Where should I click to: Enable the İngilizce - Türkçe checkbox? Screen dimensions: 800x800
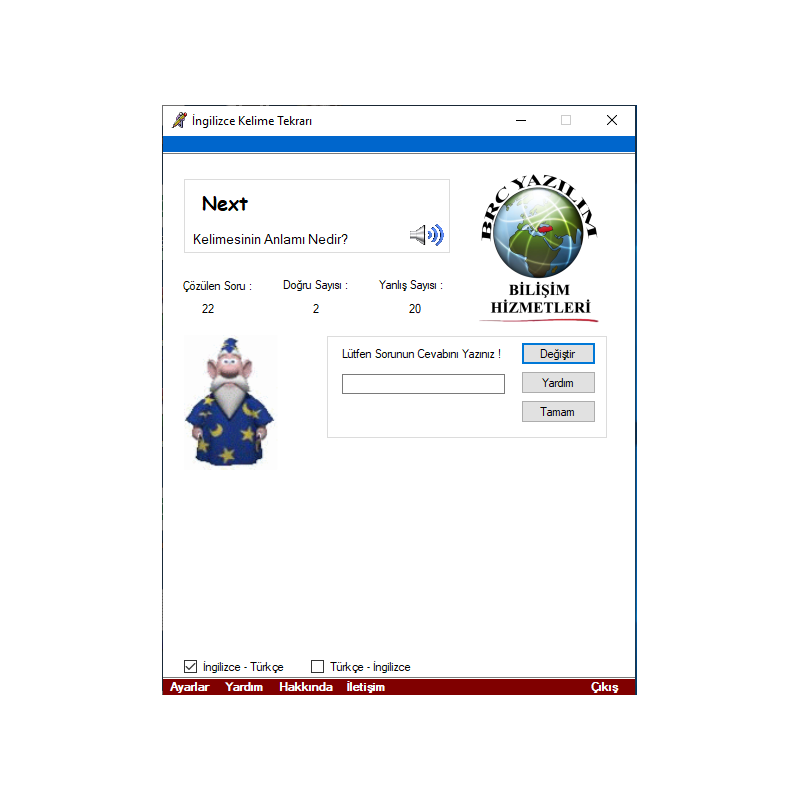191,667
